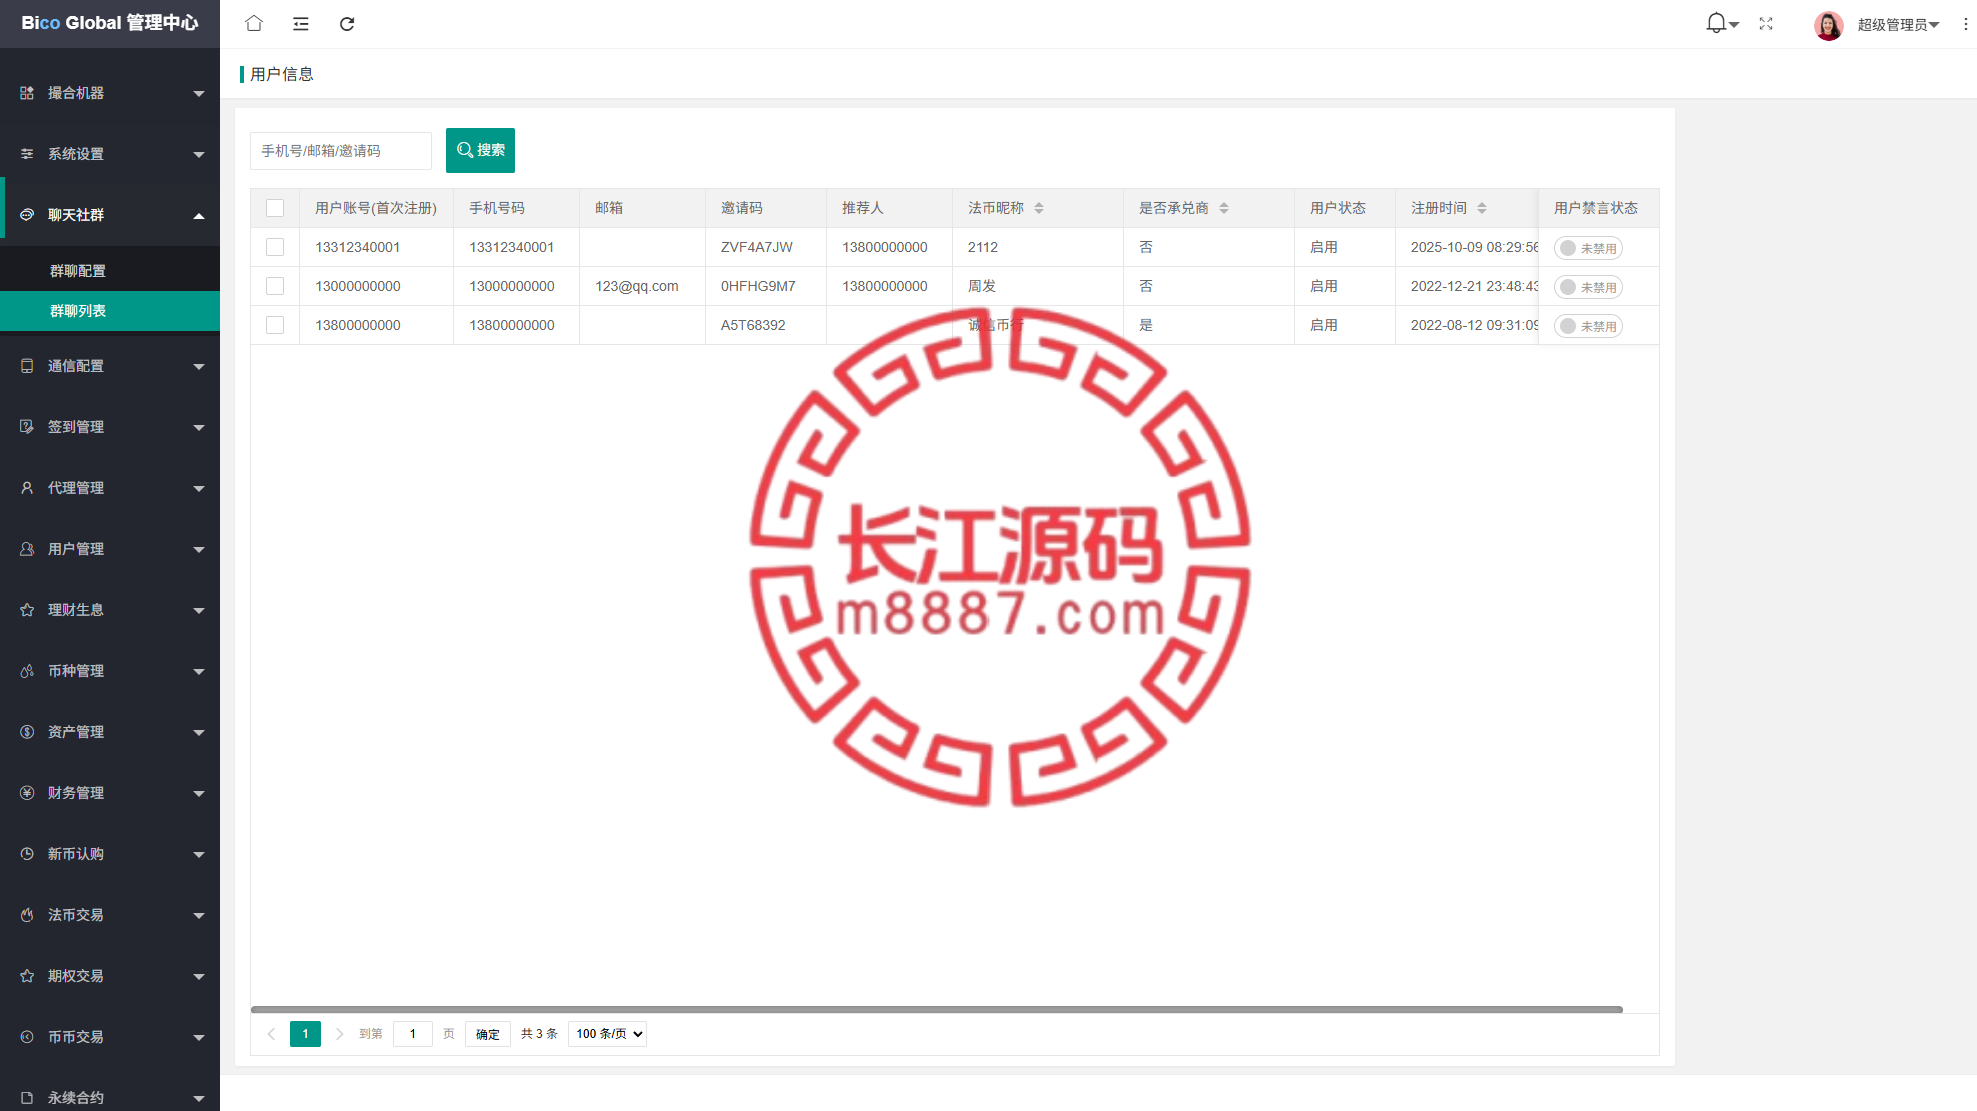Check the select-all header checkbox
The width and height of the screenshot is (1977, 1111).
point(275,208)
